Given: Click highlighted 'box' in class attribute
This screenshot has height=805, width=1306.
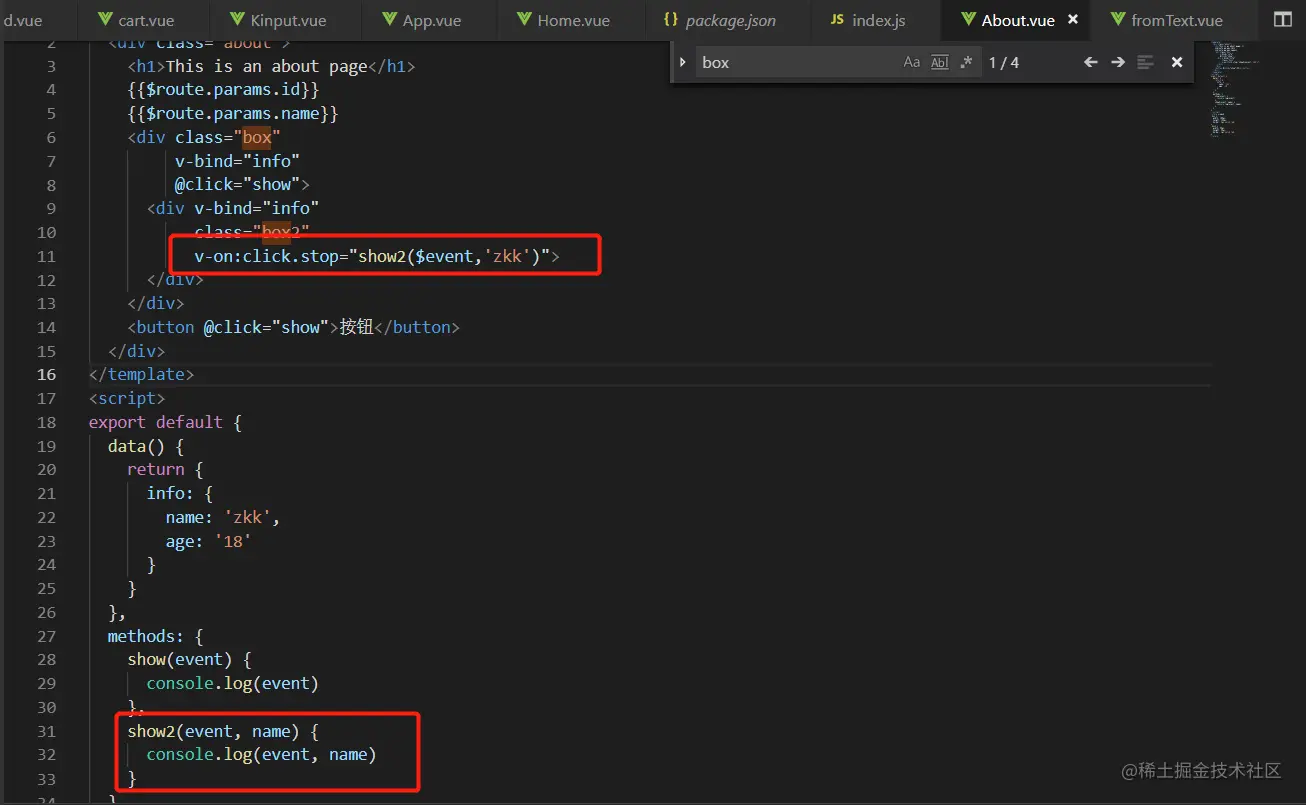Looking at the screenshot, I should tap(257, 137).
